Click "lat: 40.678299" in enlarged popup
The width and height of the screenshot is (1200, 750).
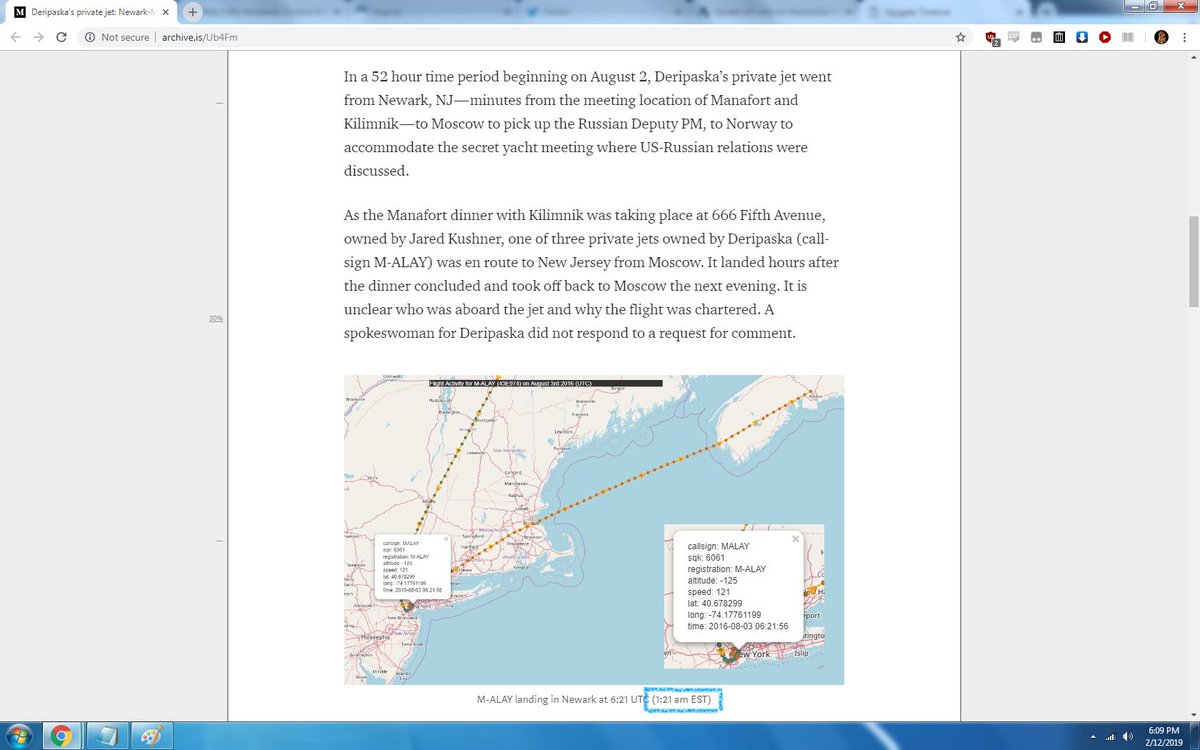pos(715,603)
